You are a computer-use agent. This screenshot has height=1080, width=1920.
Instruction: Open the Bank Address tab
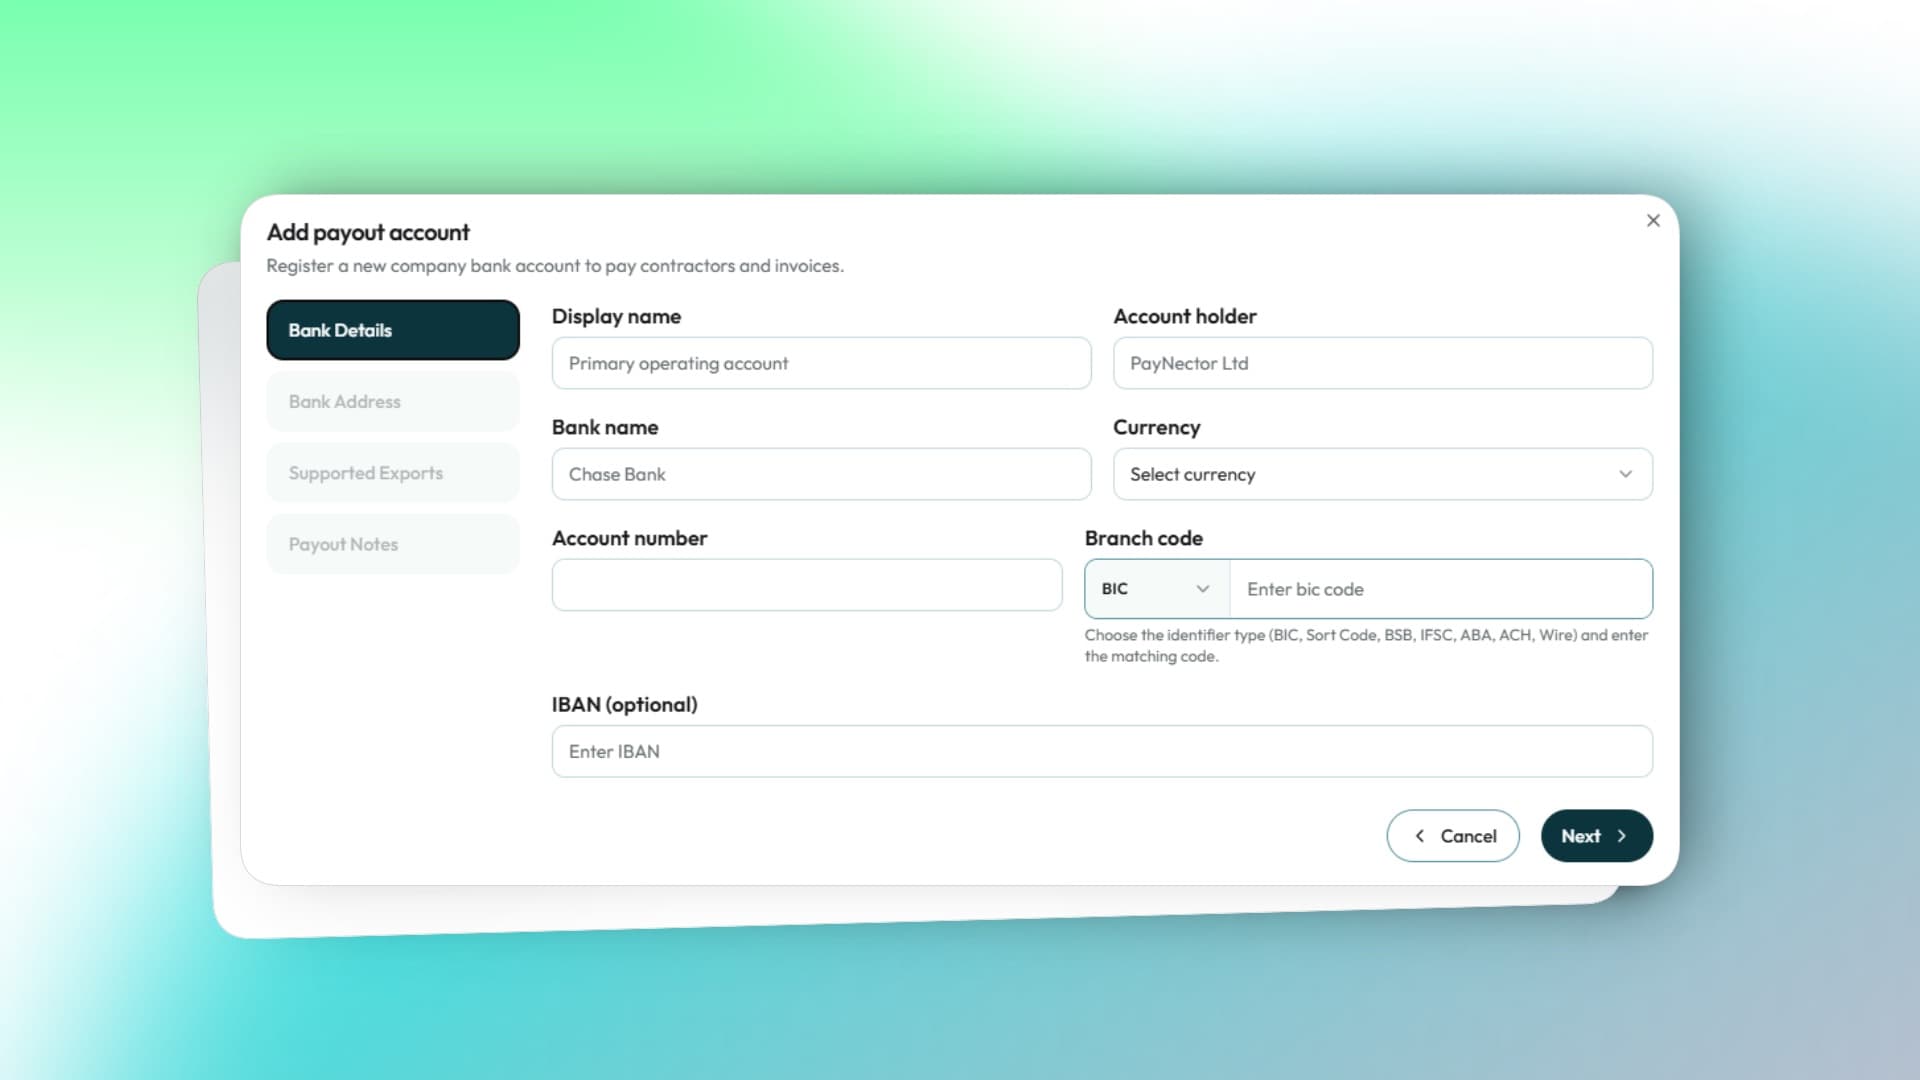coord(392,402)
